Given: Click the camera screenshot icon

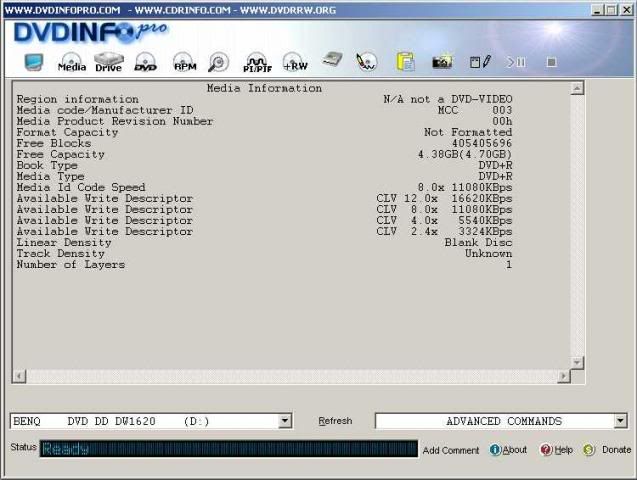Looking at the screenshot, I should tap(442, 62).
